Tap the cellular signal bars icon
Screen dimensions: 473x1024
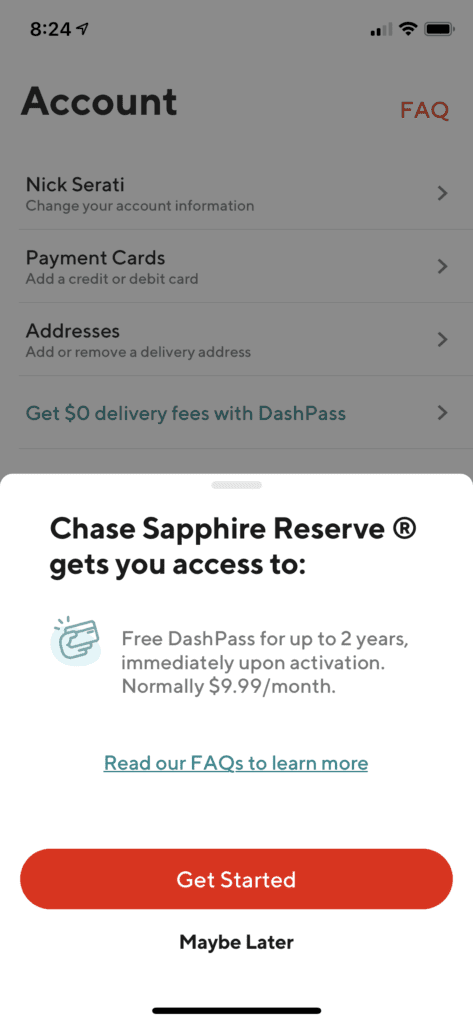[381, 30]
